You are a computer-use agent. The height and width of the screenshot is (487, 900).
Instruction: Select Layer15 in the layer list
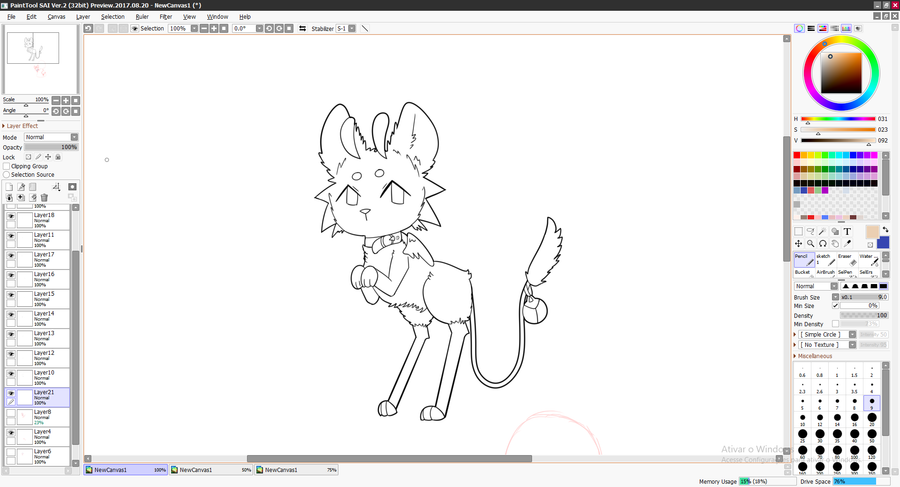[38, 299]
